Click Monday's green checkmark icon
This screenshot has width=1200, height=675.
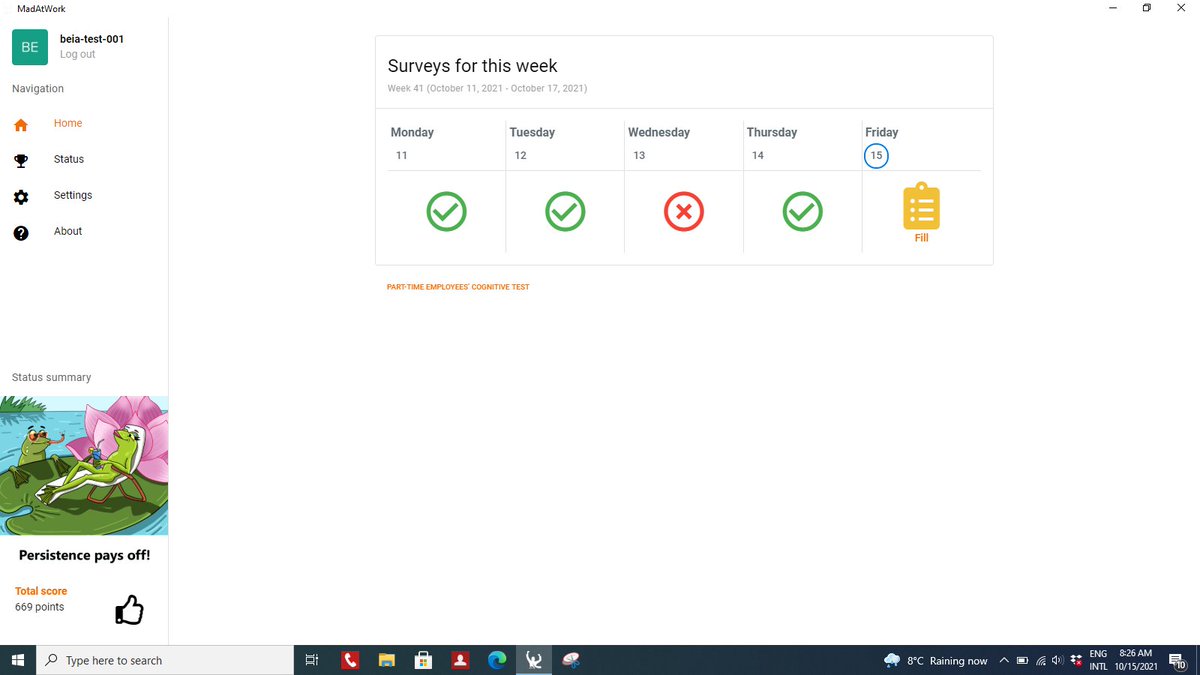[x=446, y=211]
